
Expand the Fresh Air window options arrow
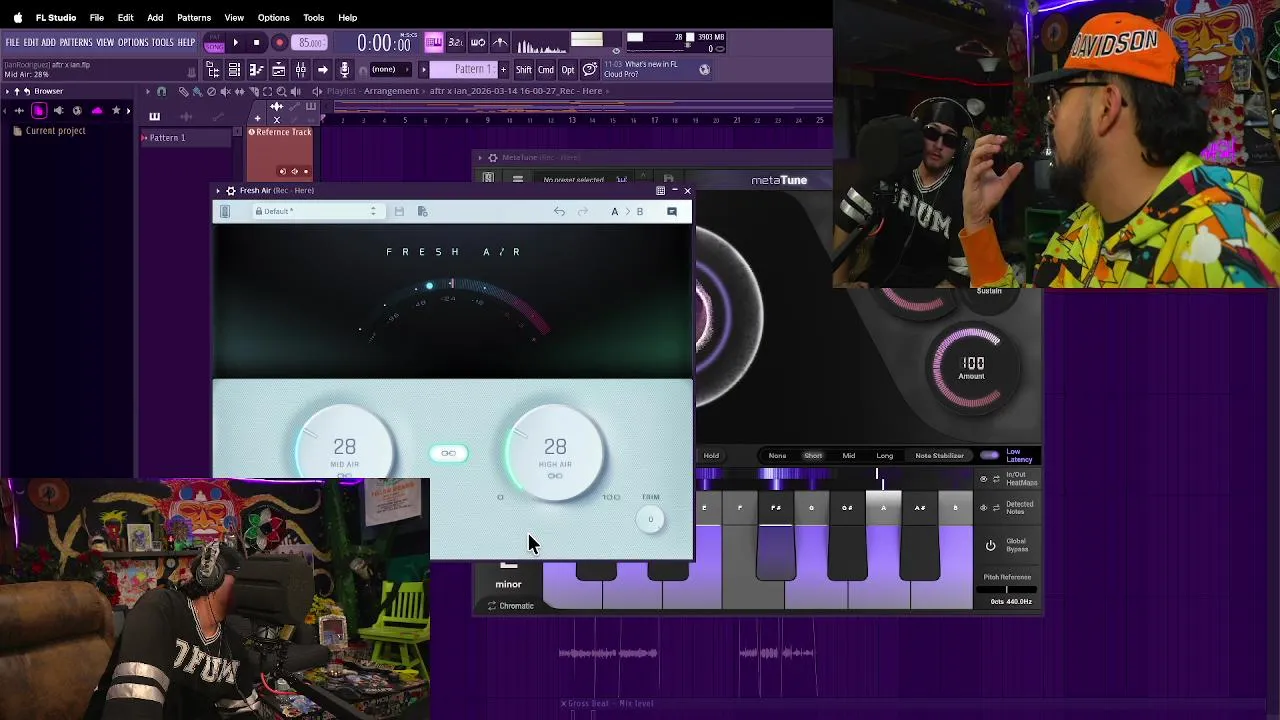[218, 190]
